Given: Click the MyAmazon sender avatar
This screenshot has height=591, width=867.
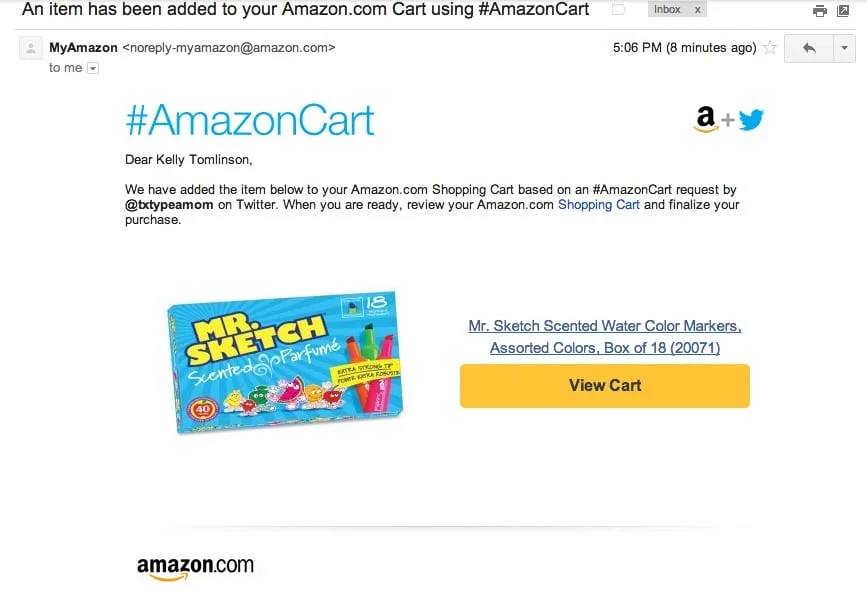Looking at the screenshot, I should (30, 48).
